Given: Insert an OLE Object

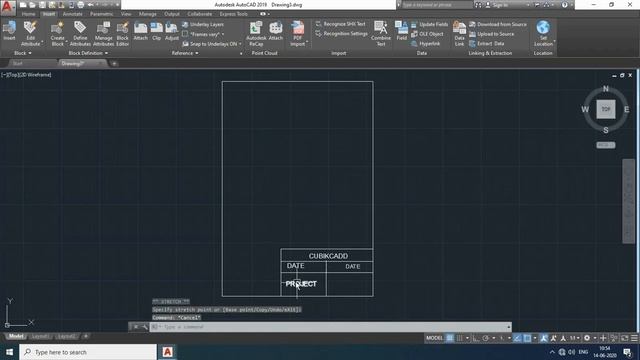Looking at the screenshot, I should [x=427, y=34].
